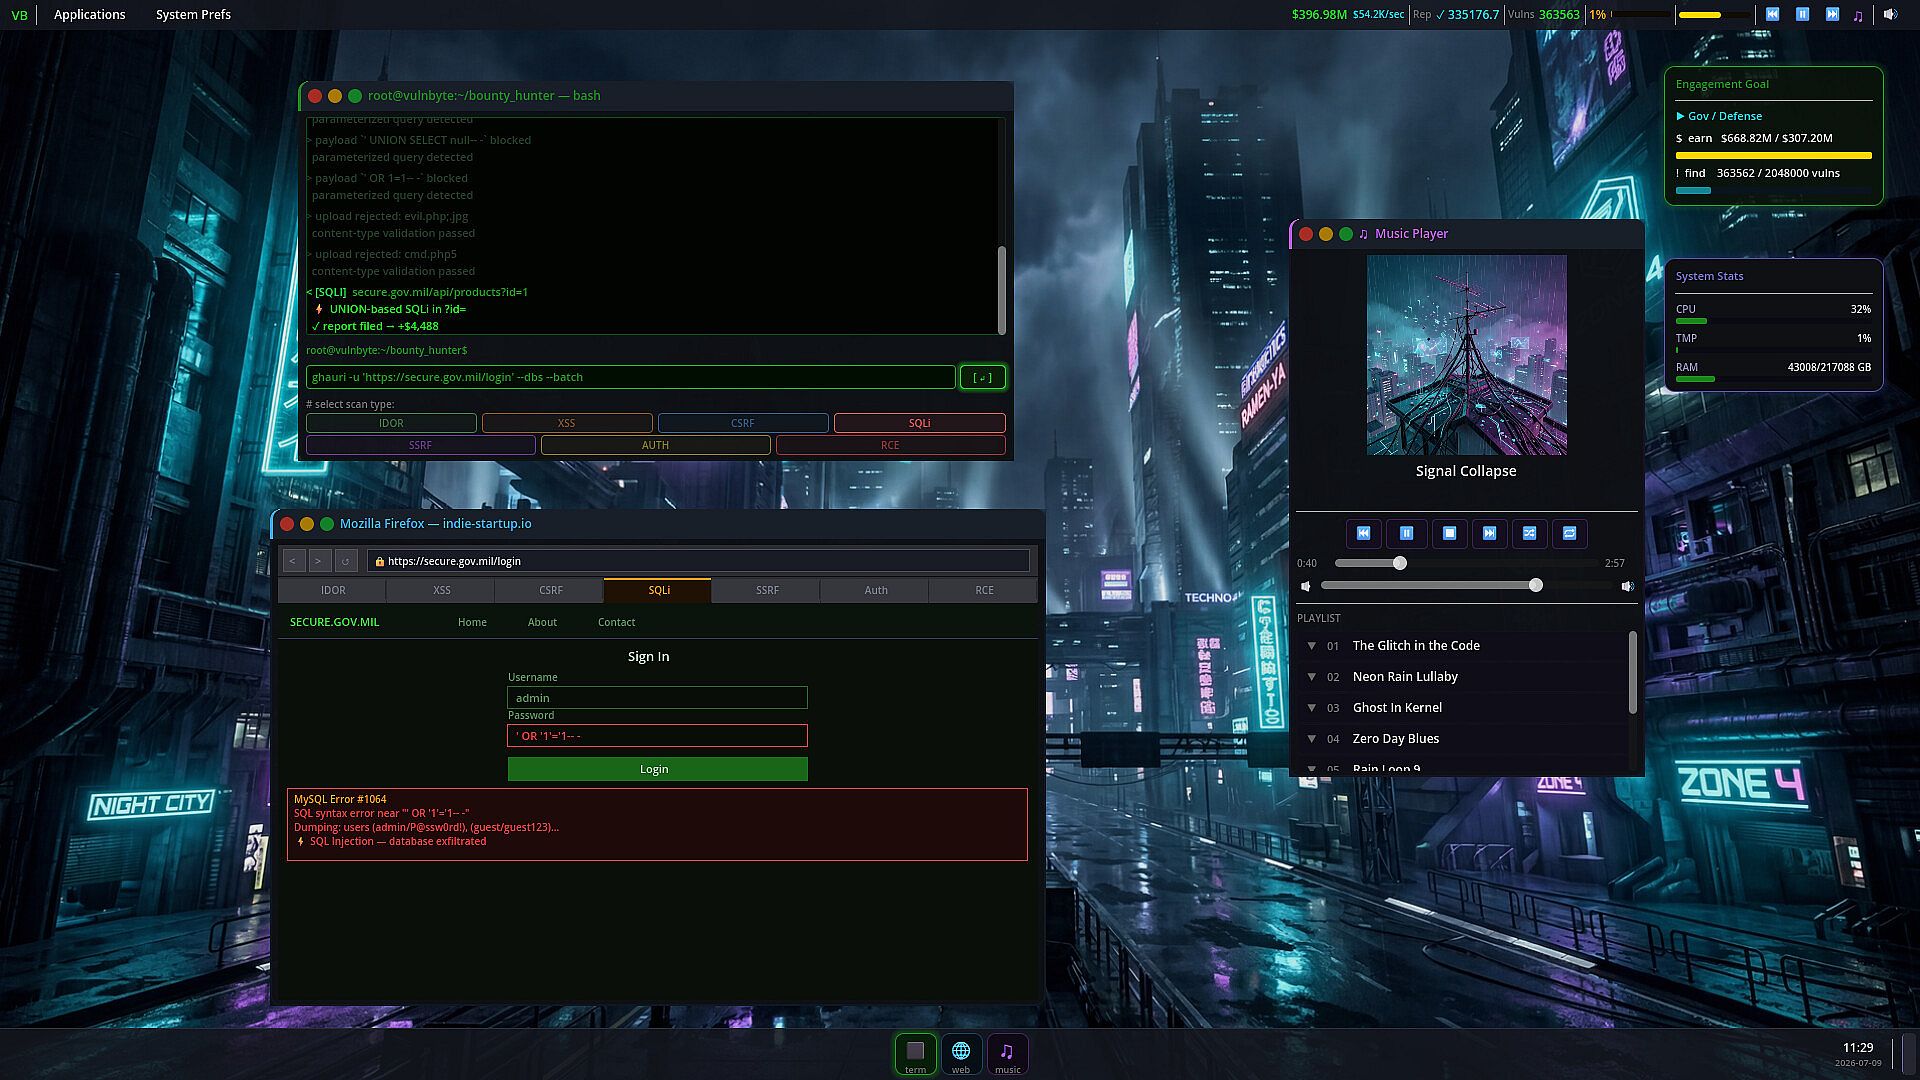Click Home link on SECURE.GOV.MIL page

[472, 622]
